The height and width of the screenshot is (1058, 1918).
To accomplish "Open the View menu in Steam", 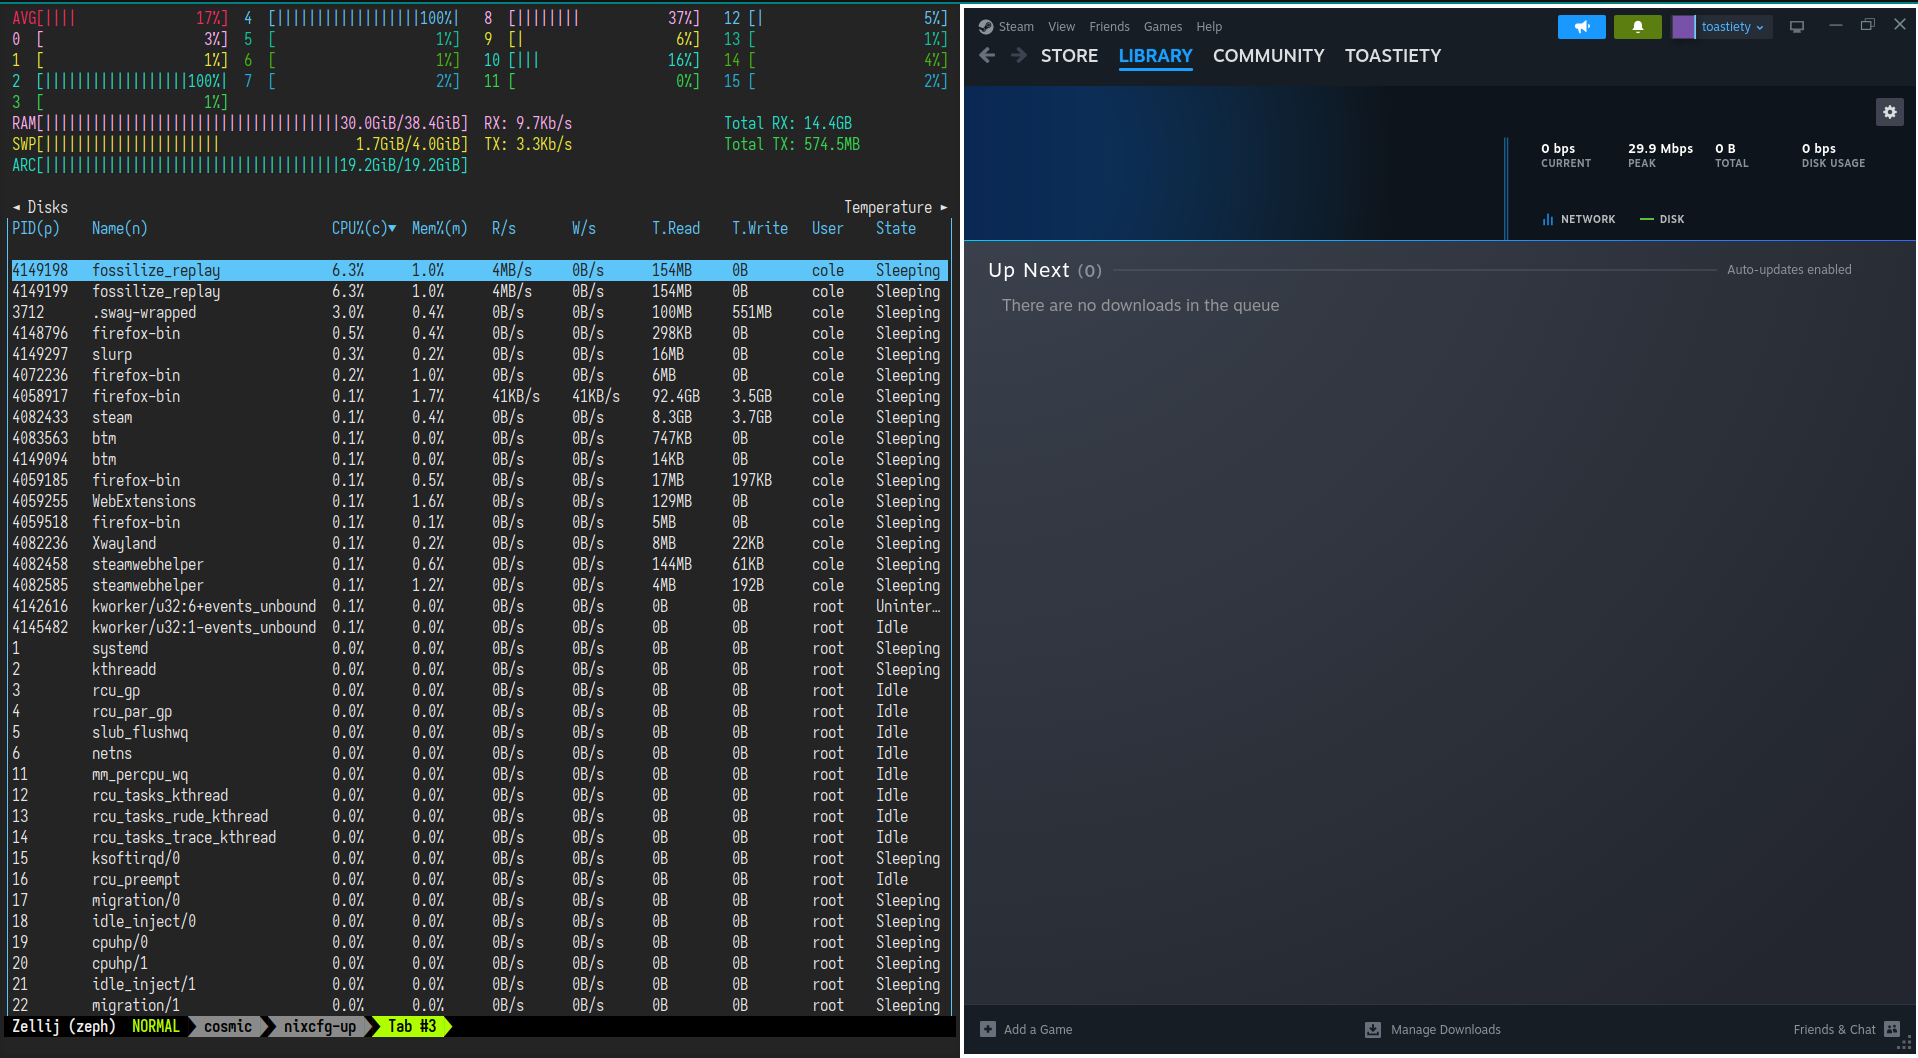I will coord(1061,26).
